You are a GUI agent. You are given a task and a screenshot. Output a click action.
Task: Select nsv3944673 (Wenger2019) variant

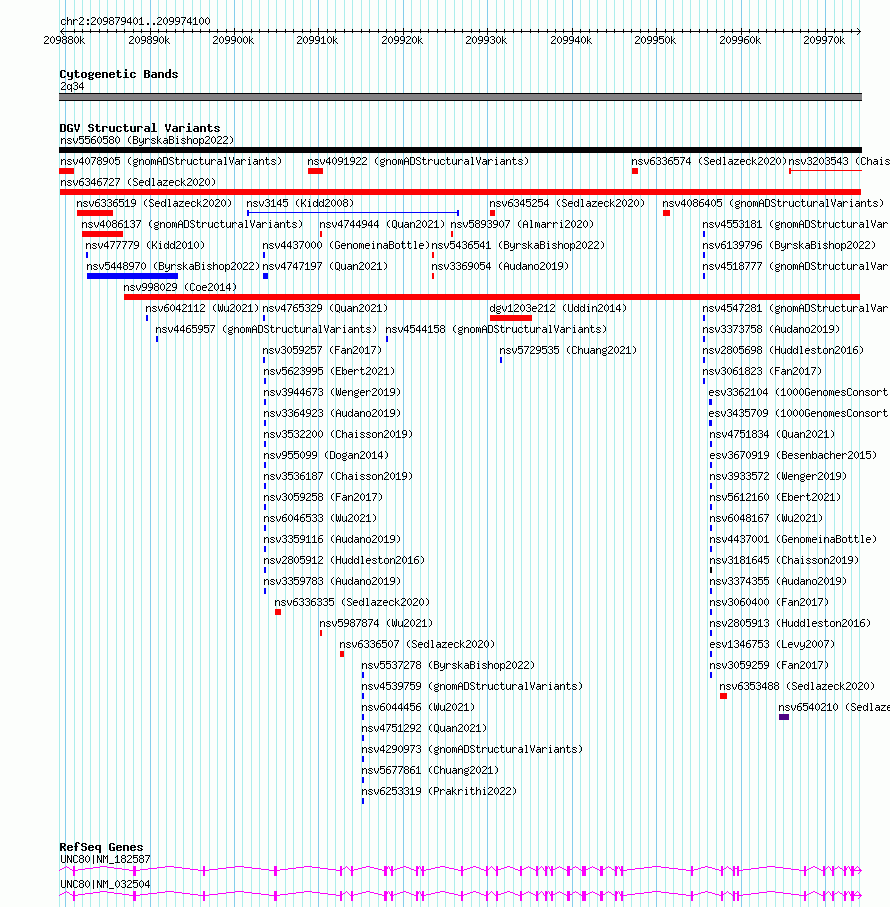point(332,392)
